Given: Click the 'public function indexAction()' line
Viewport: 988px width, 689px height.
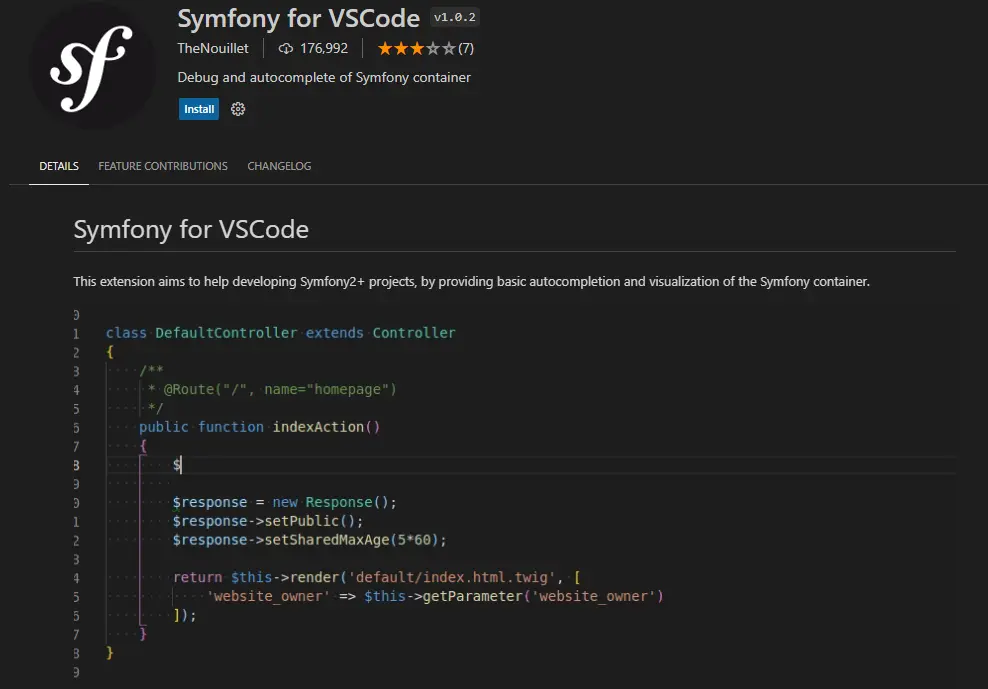Looking at the screenshot, I should coord(260,427).
